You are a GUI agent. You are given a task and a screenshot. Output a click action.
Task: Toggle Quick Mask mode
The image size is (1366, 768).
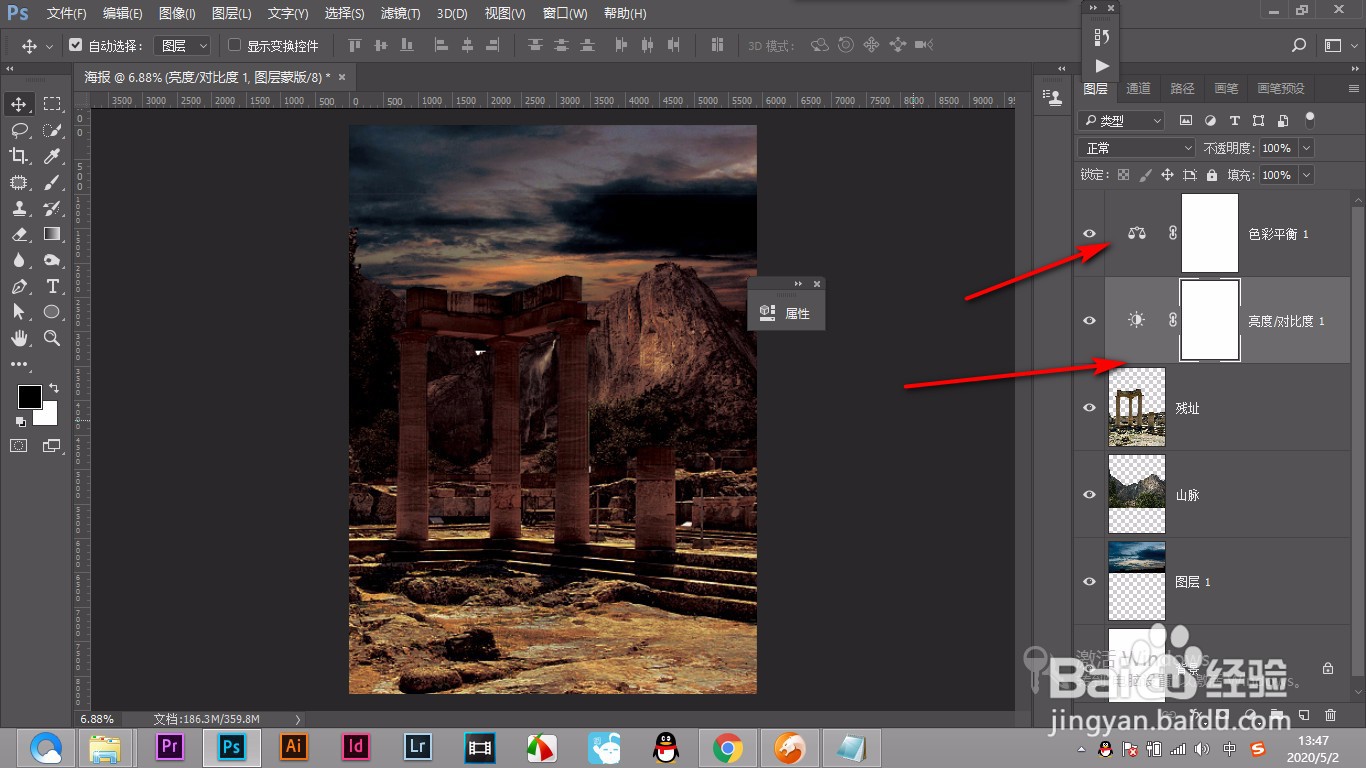[x=19, y=446]
